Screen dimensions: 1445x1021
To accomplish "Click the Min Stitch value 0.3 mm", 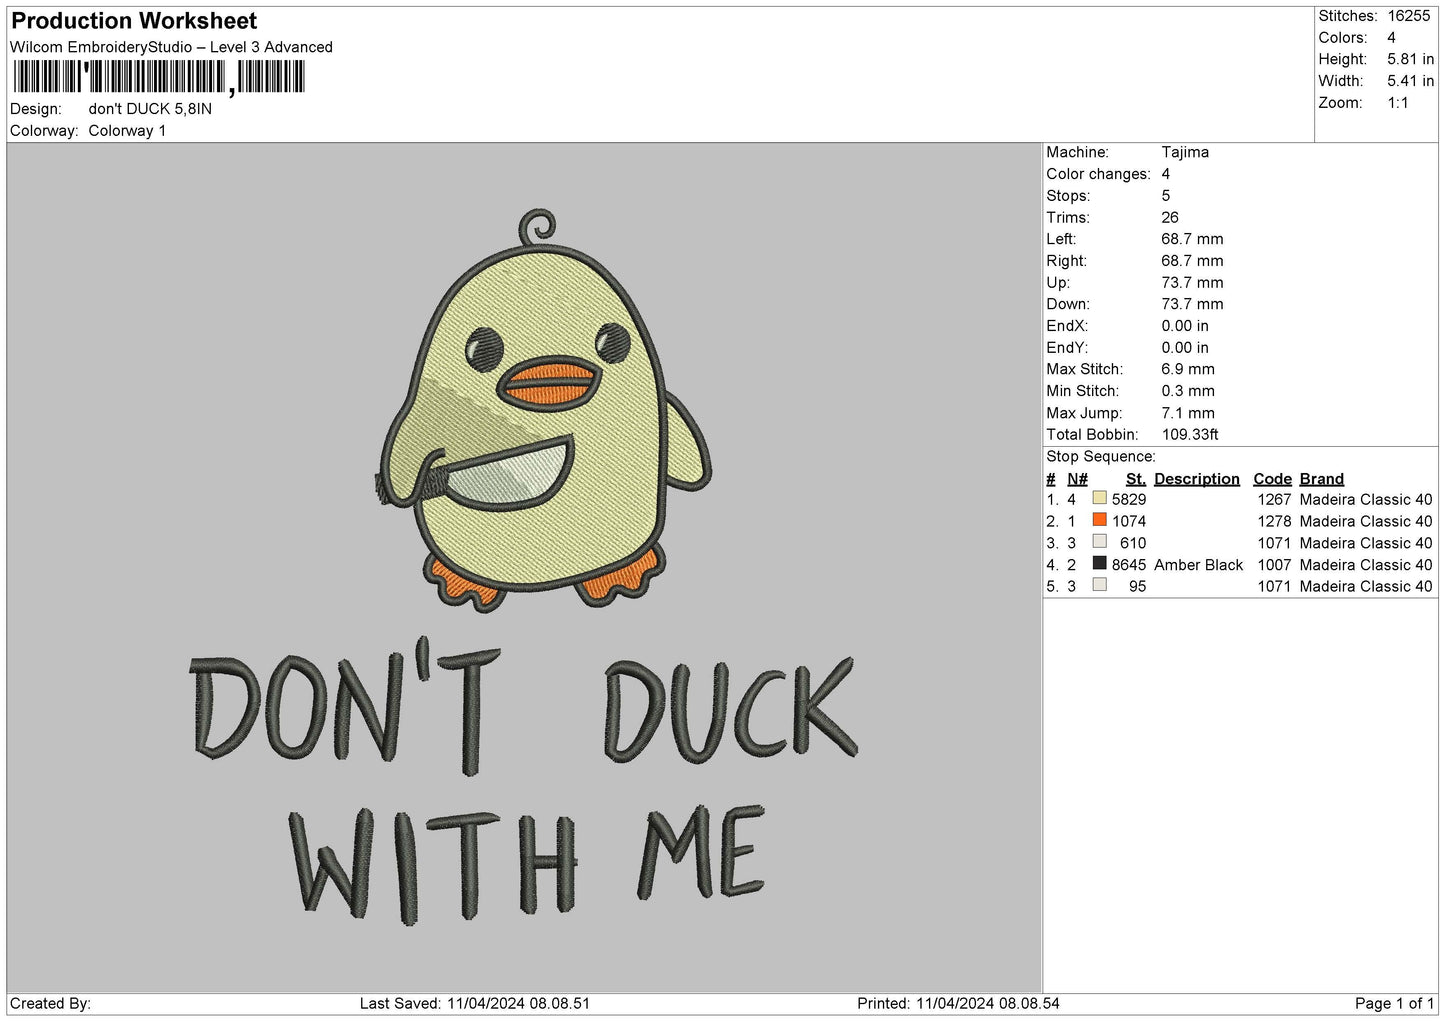I will pos(1188,391).
